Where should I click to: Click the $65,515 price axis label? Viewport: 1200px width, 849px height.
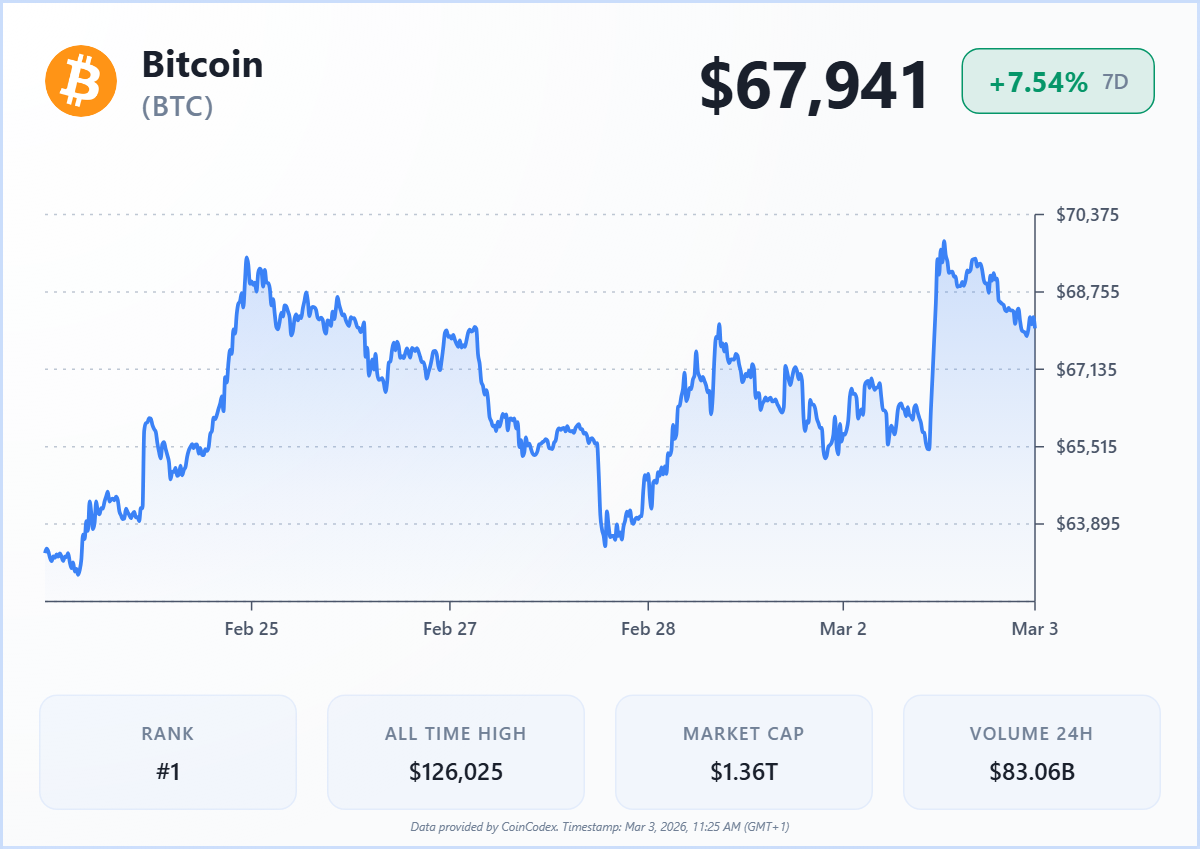(x=1087, y=447)
